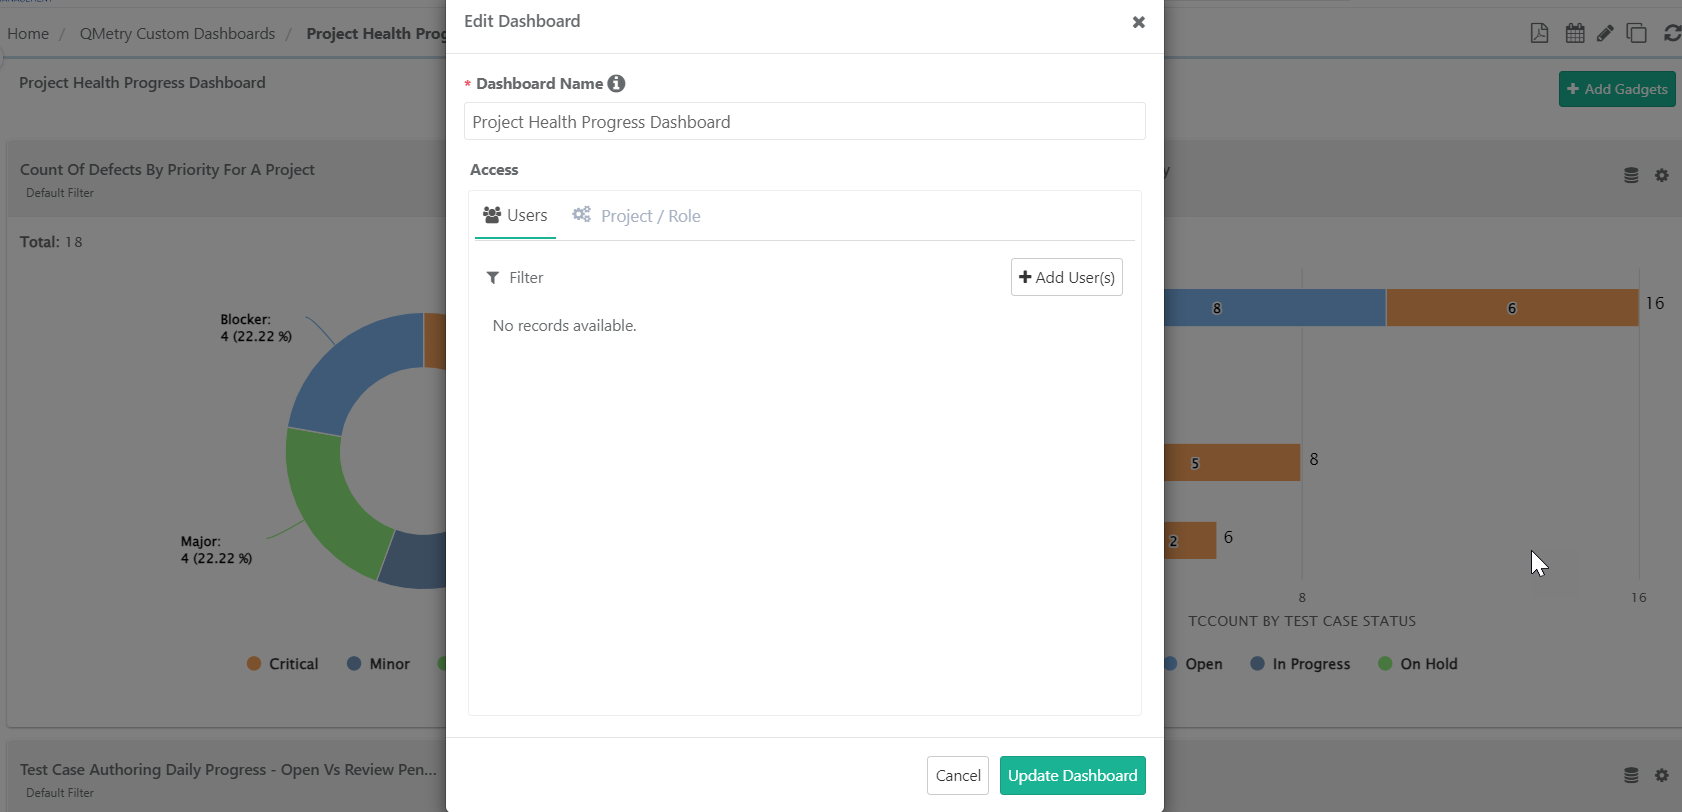Open QMetry Custom Dashboards breadcrumb link
The height and width of the screenshot is (812, 1682).
(x=177, y=33)
